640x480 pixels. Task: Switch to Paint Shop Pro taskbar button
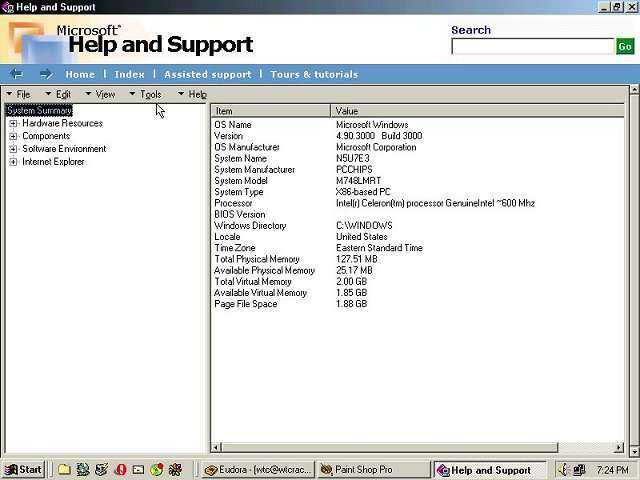click(373, 469)
